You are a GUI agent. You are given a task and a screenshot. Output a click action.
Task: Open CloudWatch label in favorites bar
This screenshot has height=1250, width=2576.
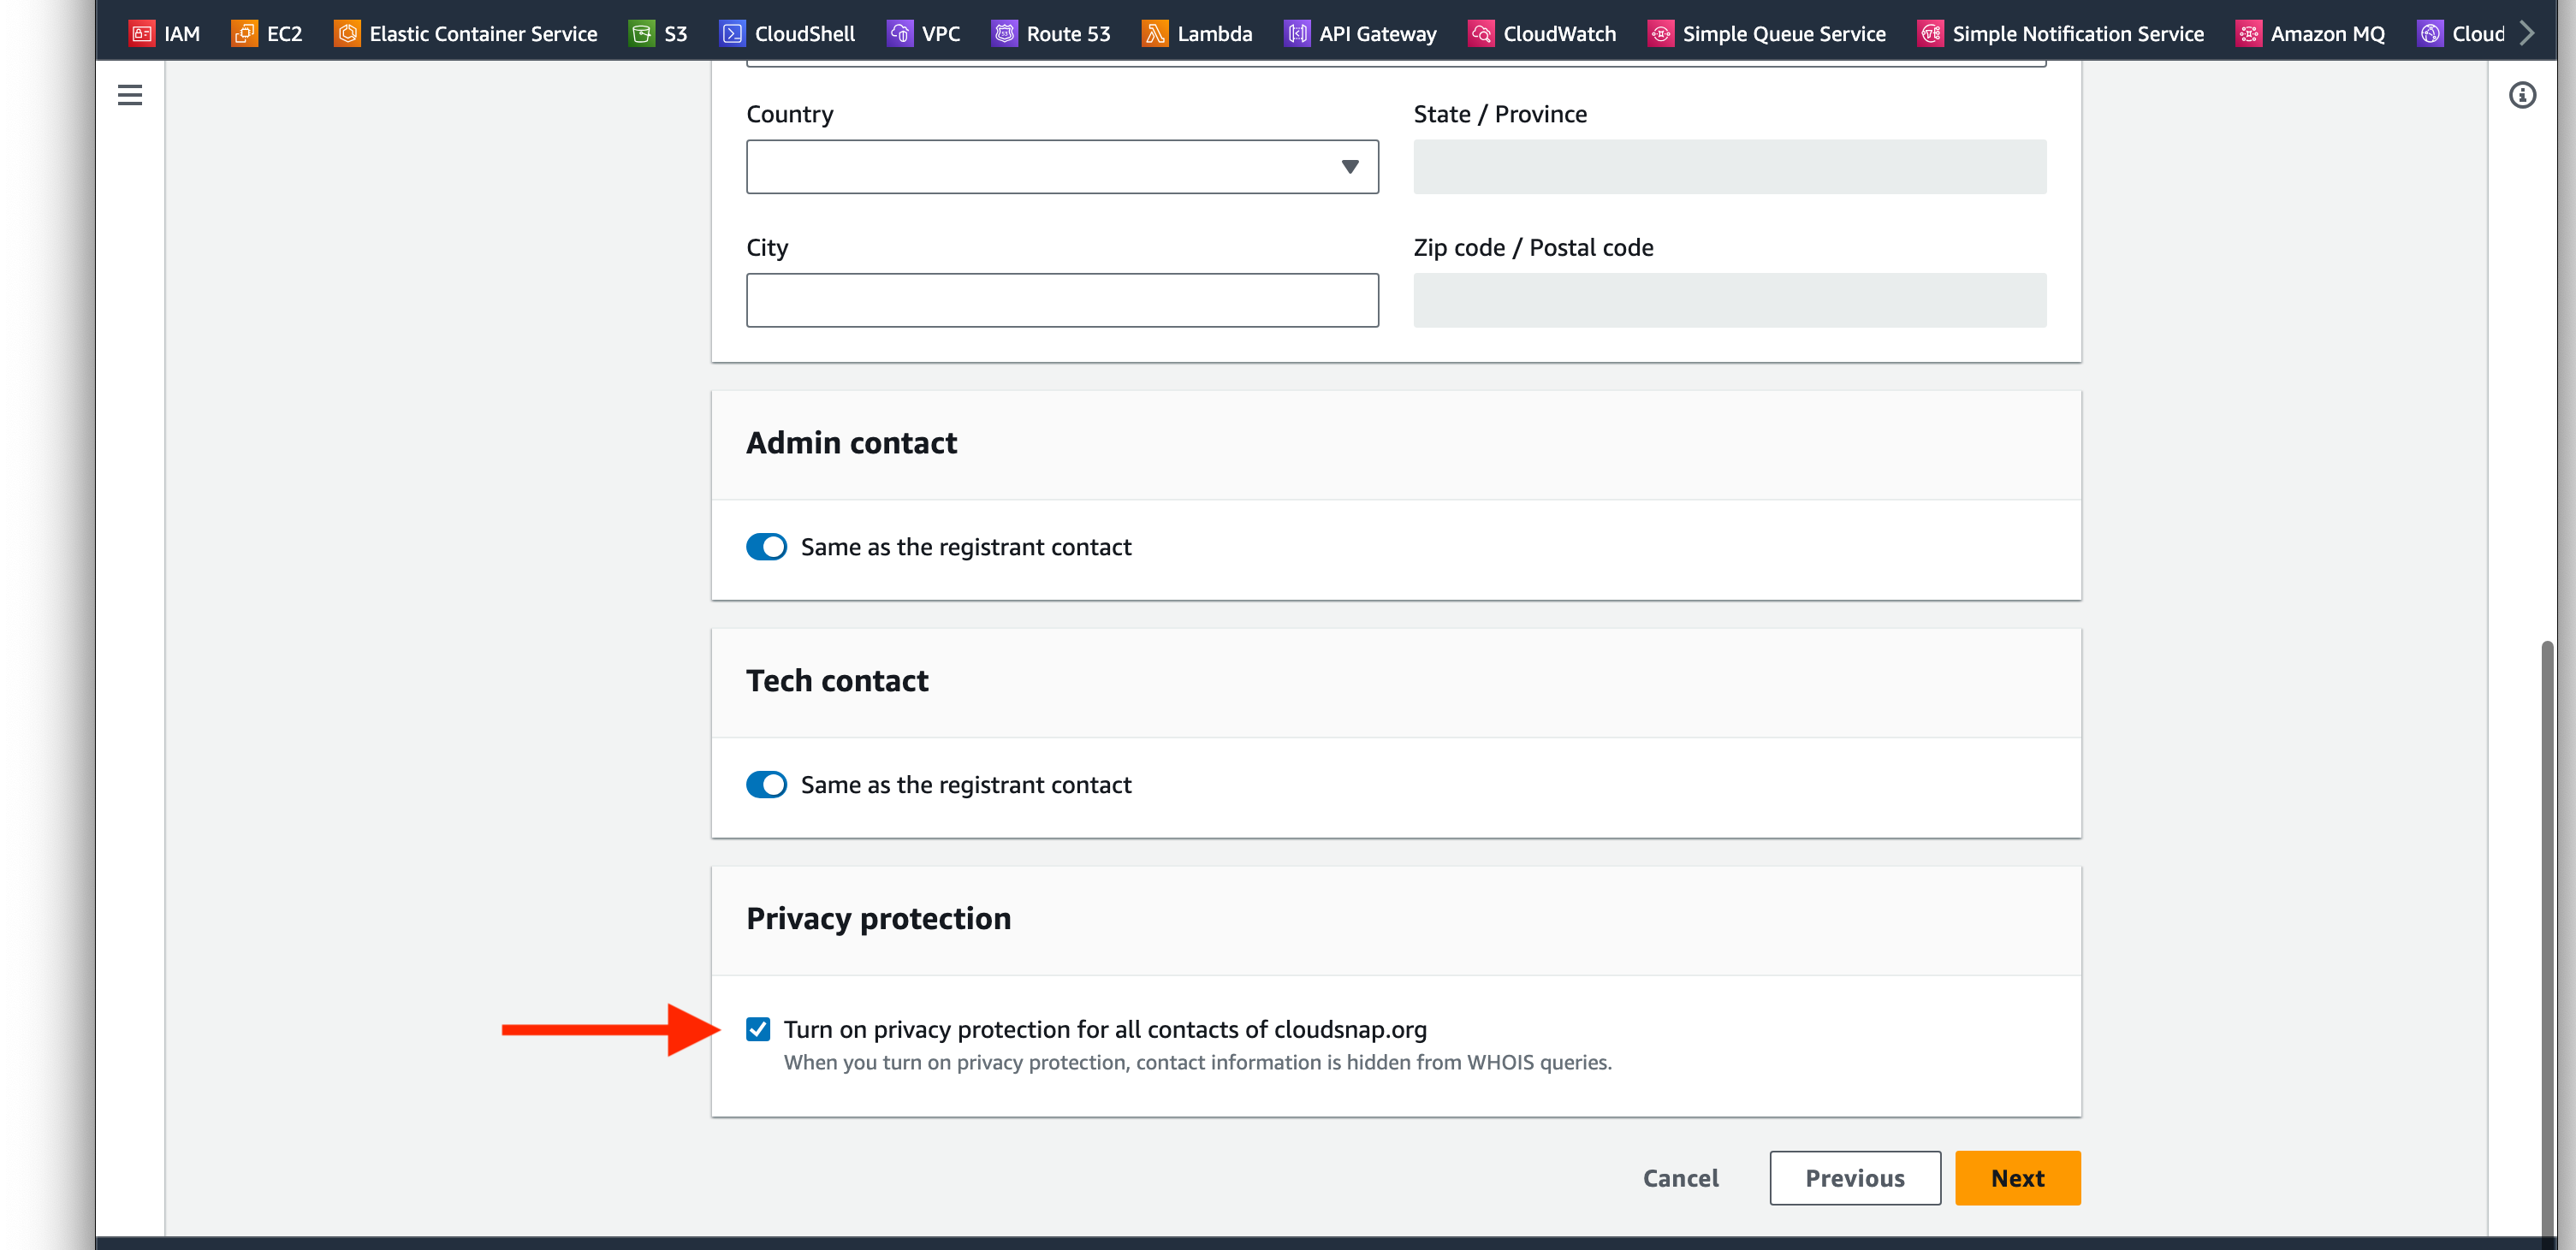click(1559, 34)
